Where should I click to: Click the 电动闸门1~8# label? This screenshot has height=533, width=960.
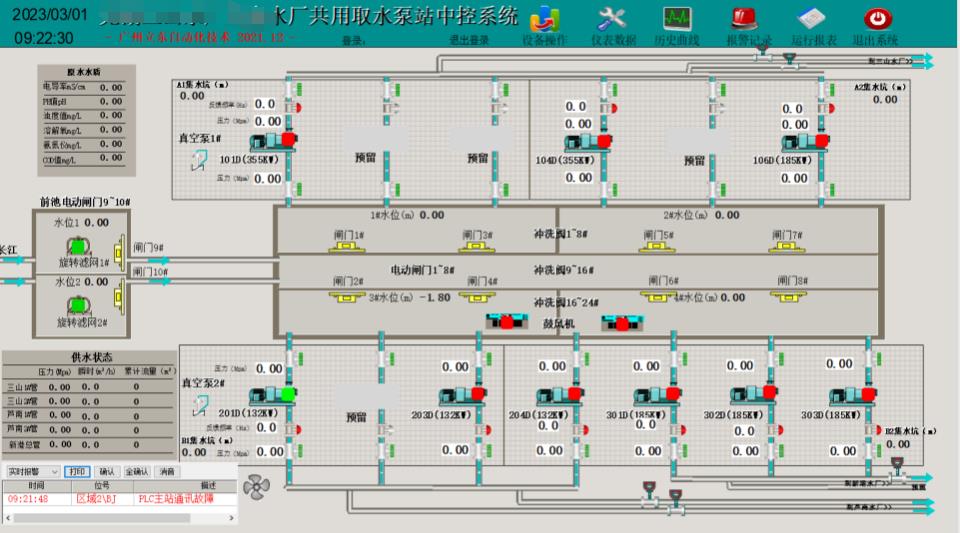tap(422, 270)
